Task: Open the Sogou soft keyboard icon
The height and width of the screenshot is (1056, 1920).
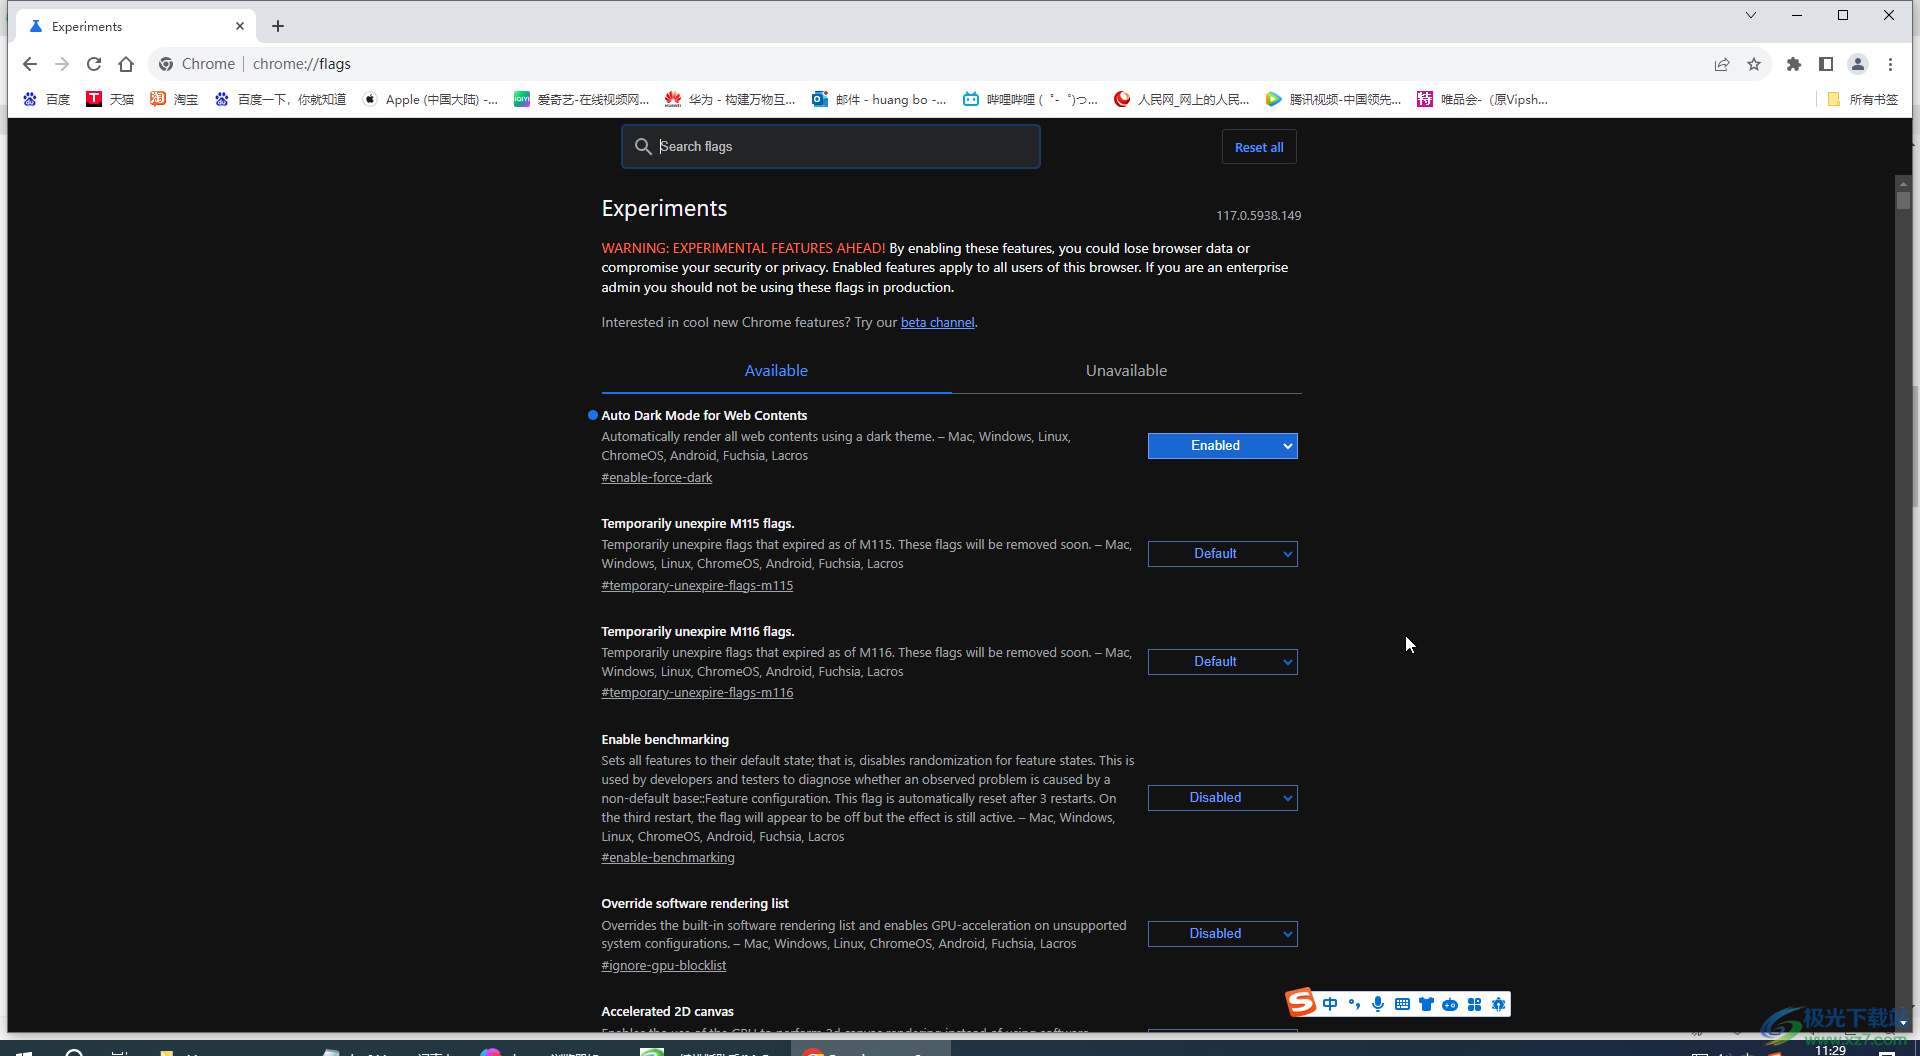Action: (x=1402, y=1004)
